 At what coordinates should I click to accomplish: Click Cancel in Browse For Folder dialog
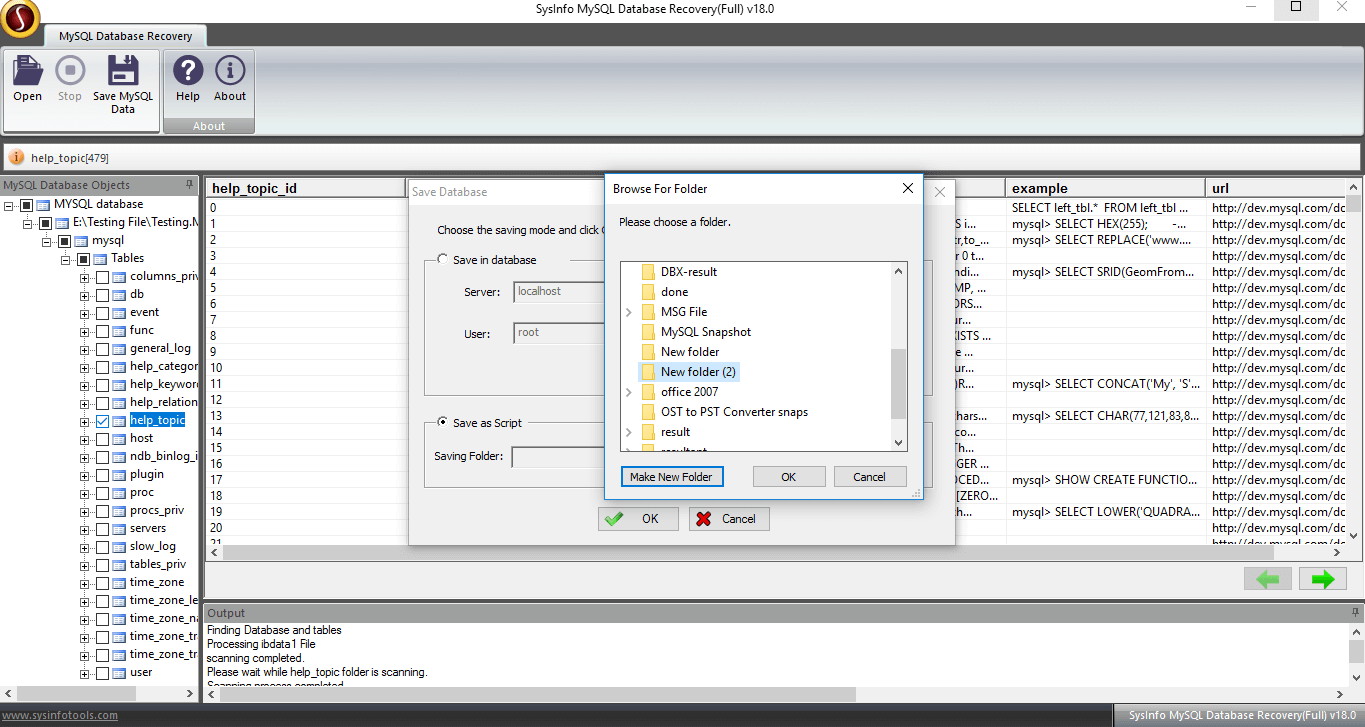[869, 477]
